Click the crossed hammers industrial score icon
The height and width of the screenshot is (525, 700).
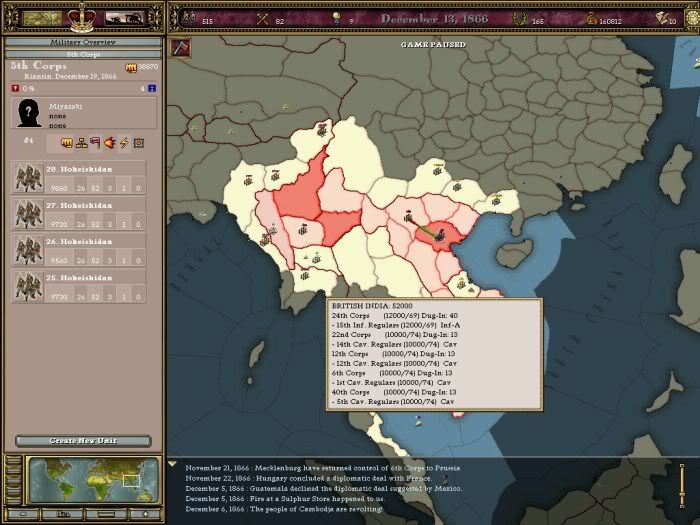262,19
